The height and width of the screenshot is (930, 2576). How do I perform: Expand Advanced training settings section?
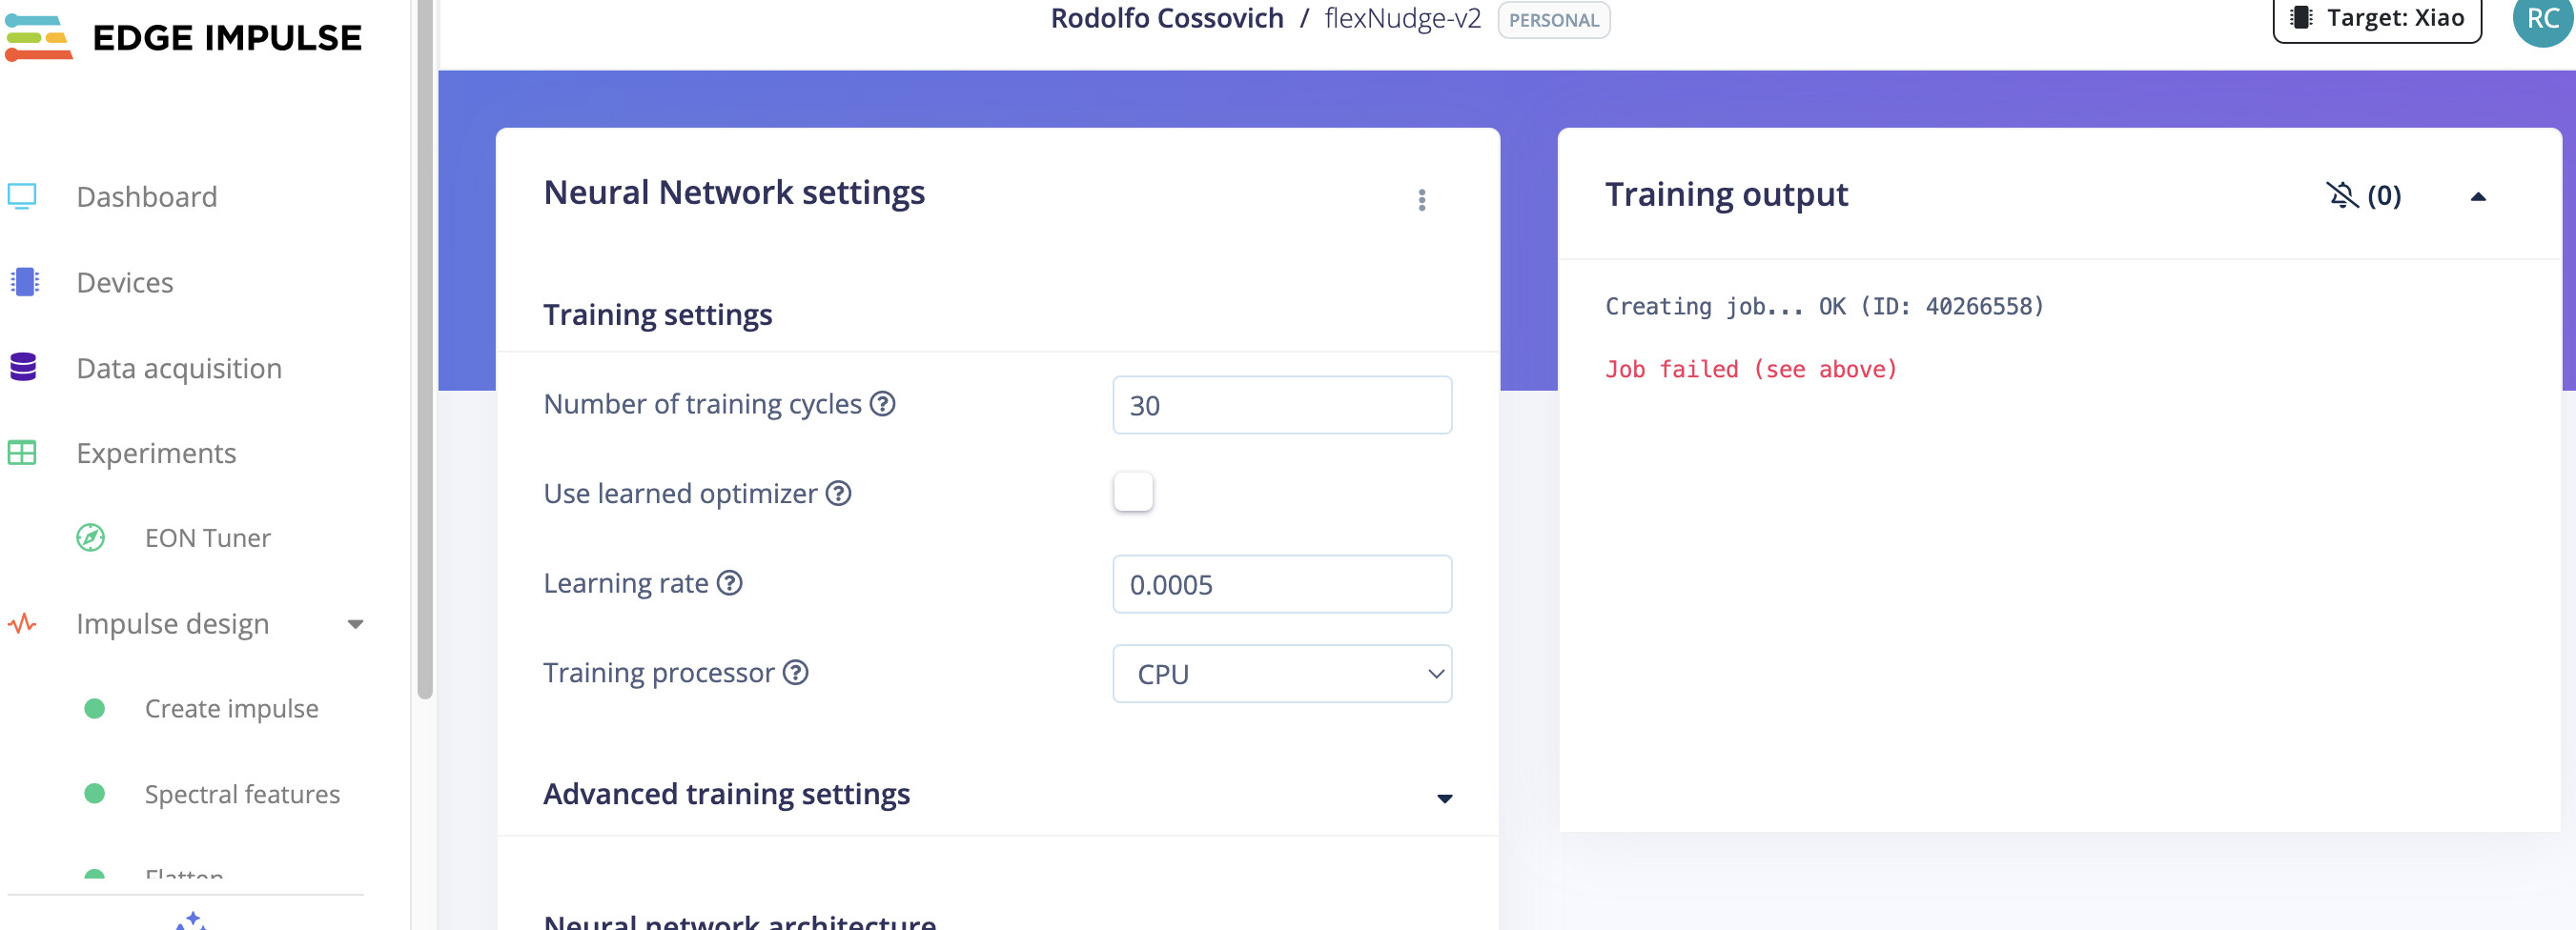coord(1444,798)
